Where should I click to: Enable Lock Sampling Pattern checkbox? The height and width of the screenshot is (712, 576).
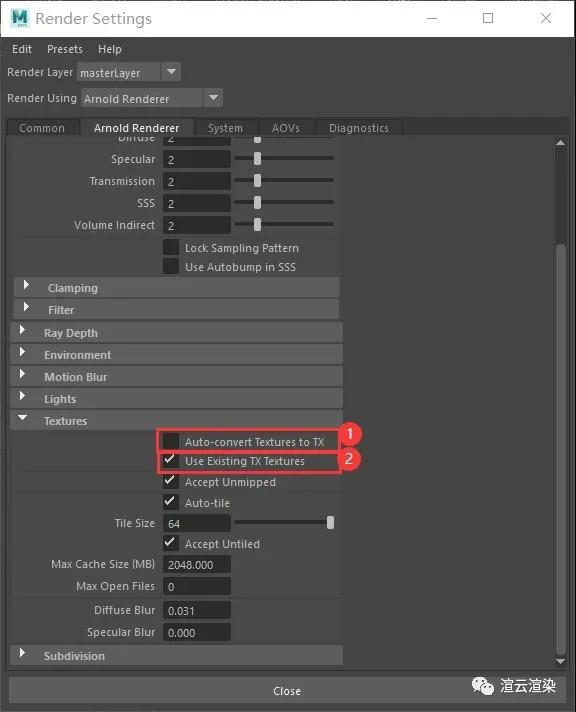tap(171, 247)
